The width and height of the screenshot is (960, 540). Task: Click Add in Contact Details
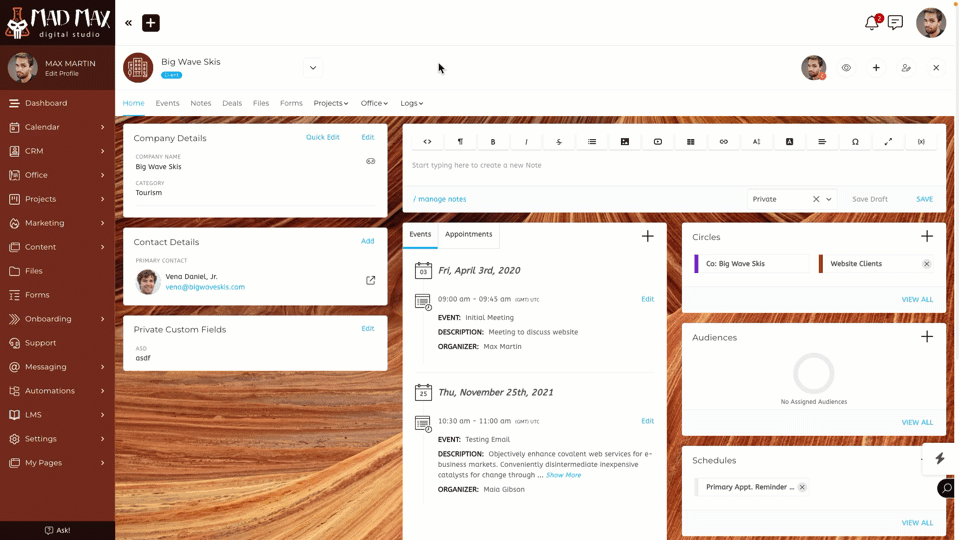367,241
